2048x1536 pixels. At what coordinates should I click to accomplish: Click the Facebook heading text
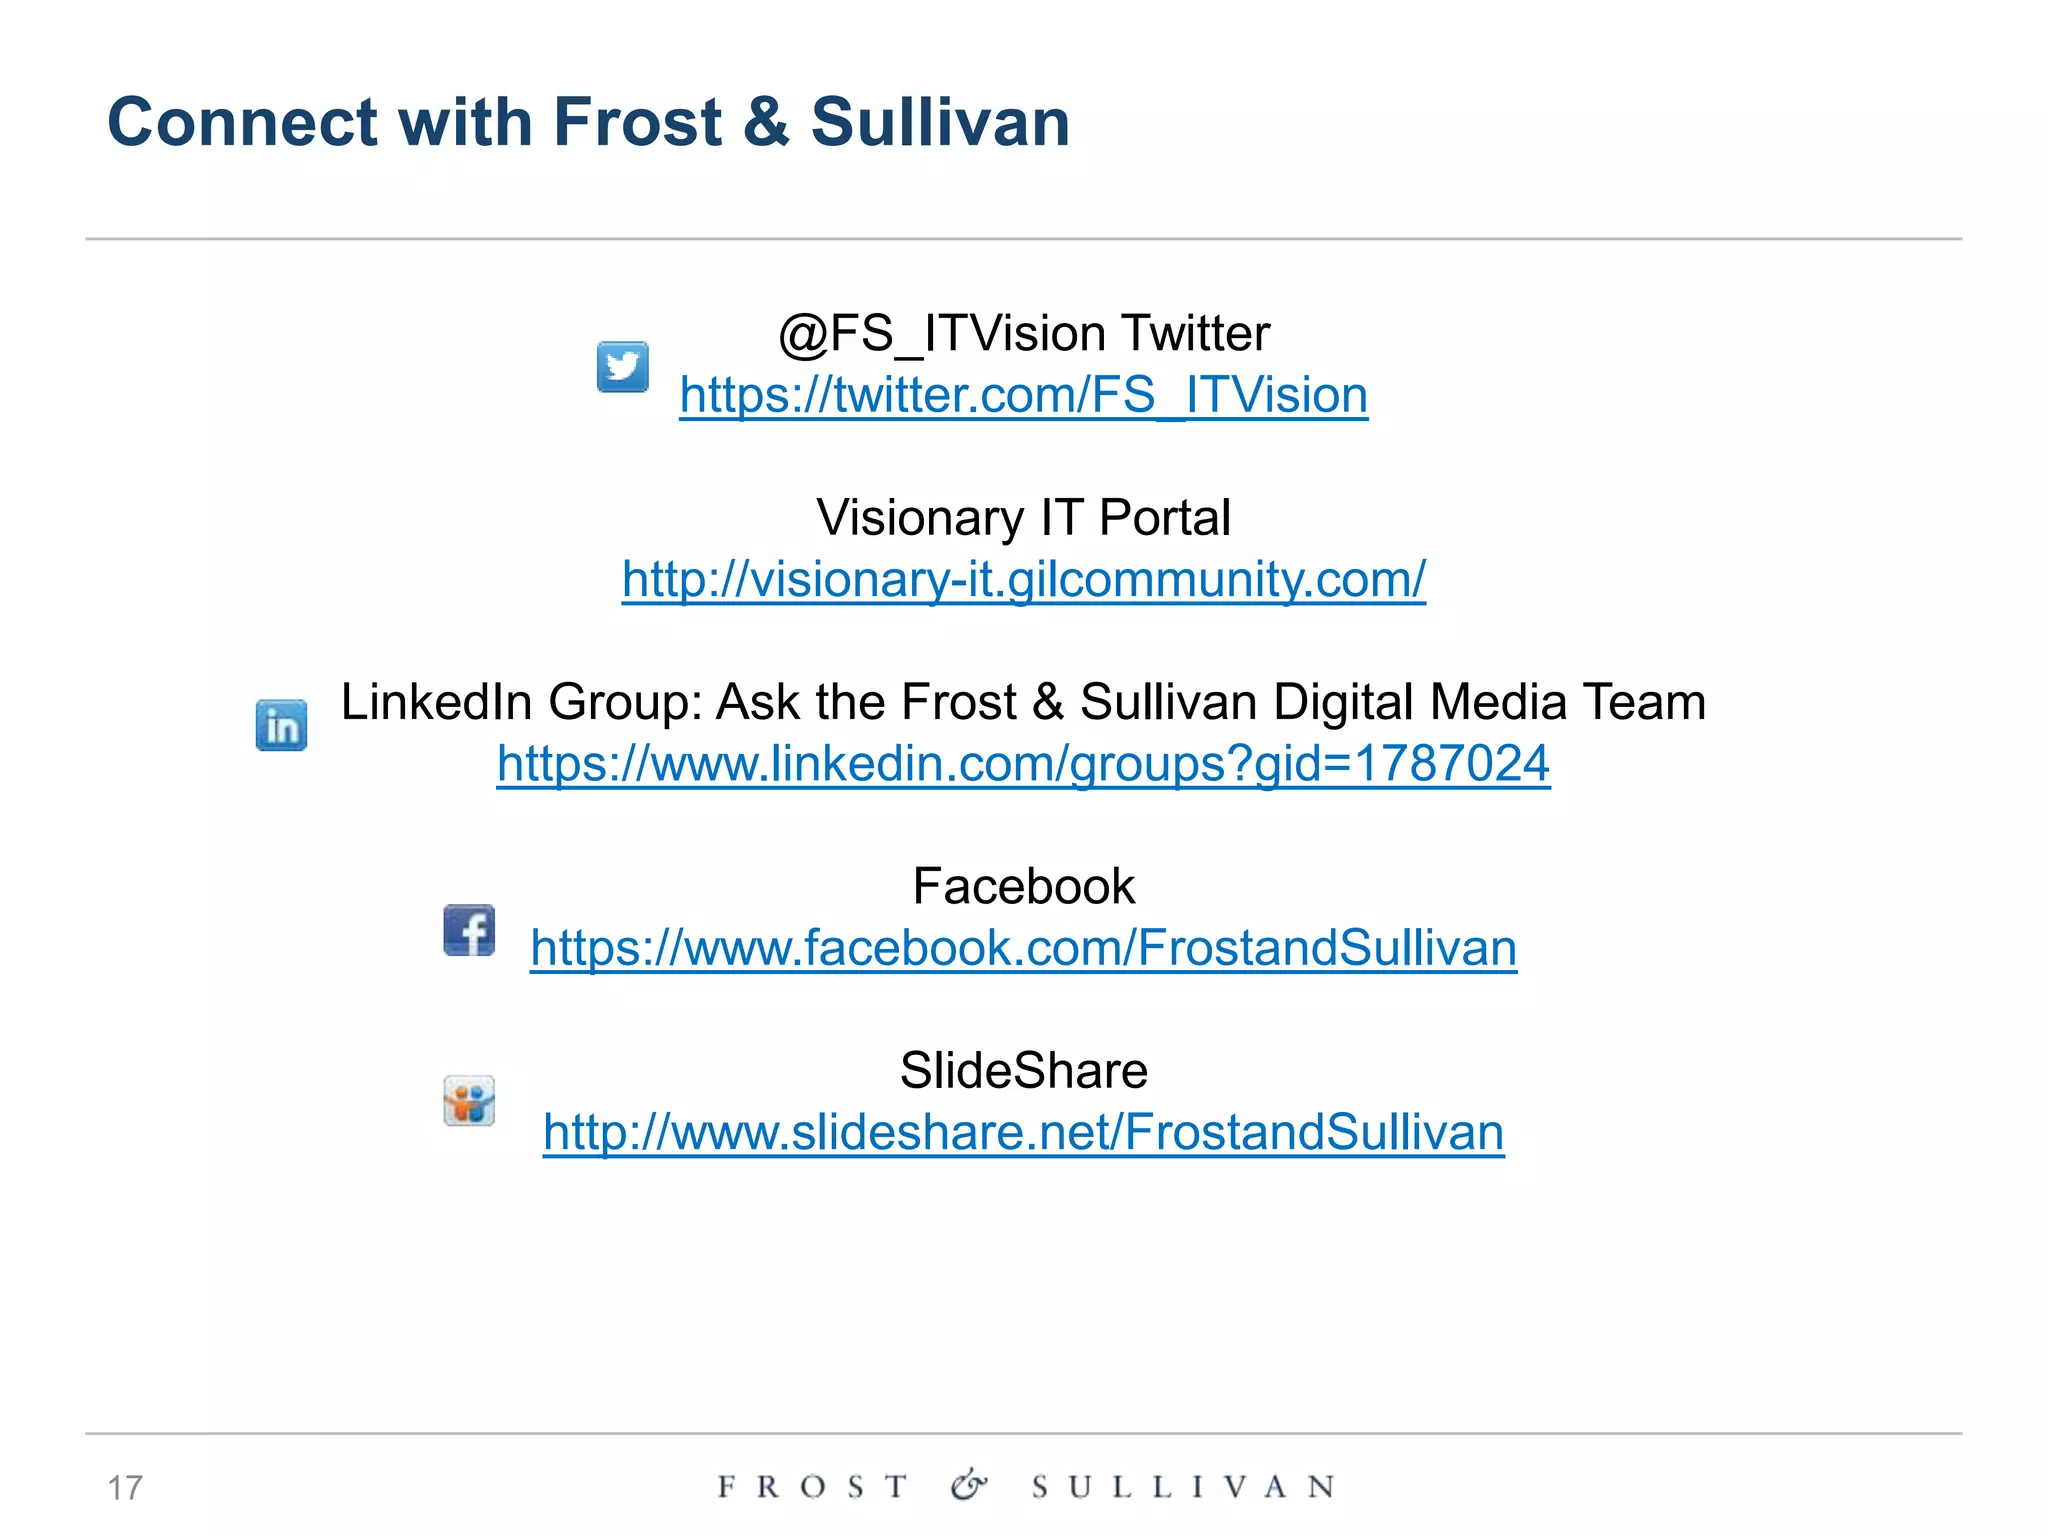[x=1023, y=886]
